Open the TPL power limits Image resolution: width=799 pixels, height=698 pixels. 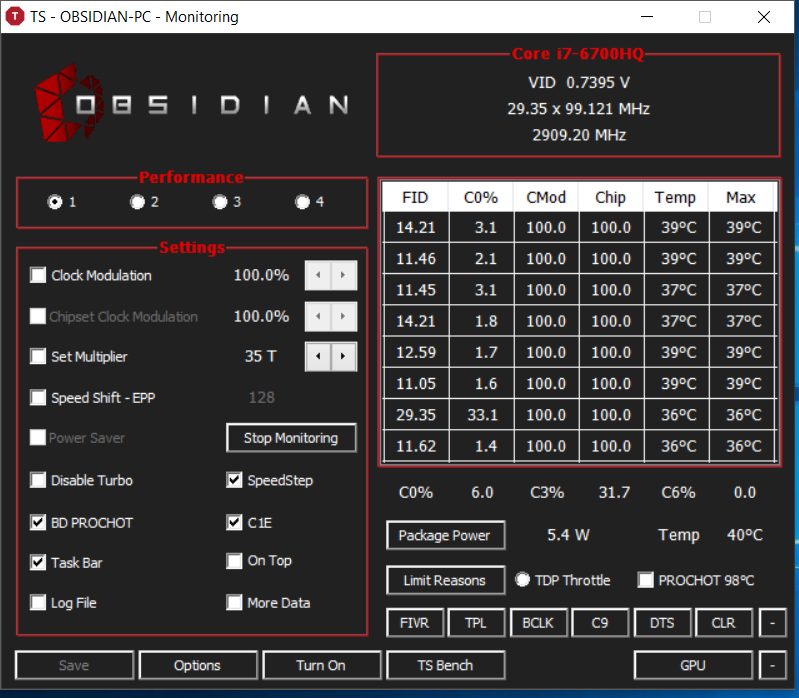pos(476,623)
